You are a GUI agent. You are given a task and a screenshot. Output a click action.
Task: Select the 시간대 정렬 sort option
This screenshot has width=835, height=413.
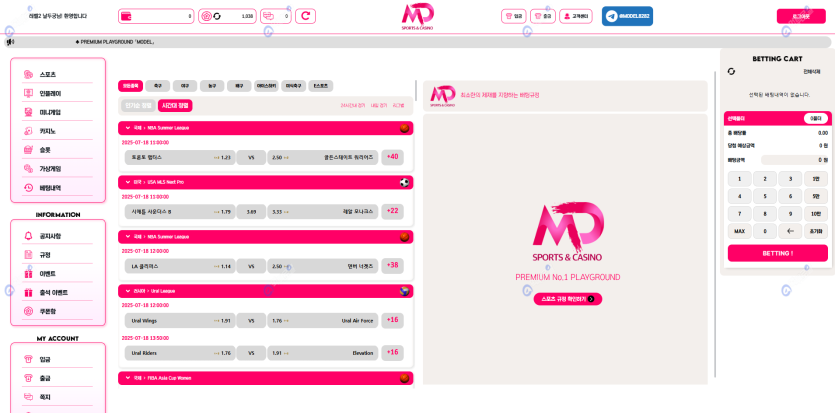point(175,105)
